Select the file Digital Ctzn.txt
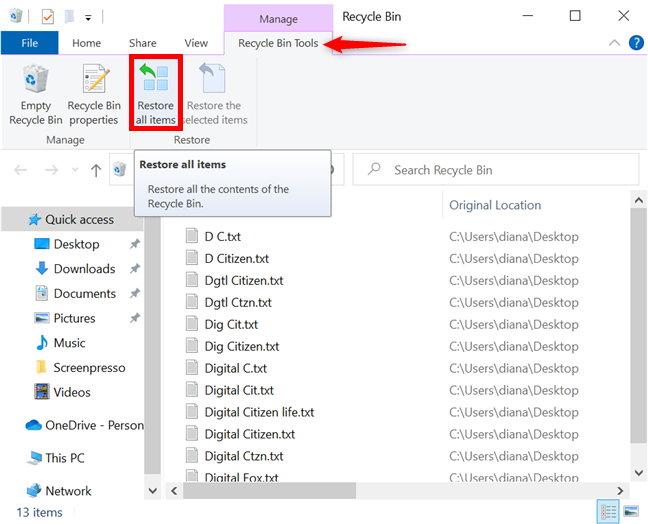 click(x=244, y=456)
